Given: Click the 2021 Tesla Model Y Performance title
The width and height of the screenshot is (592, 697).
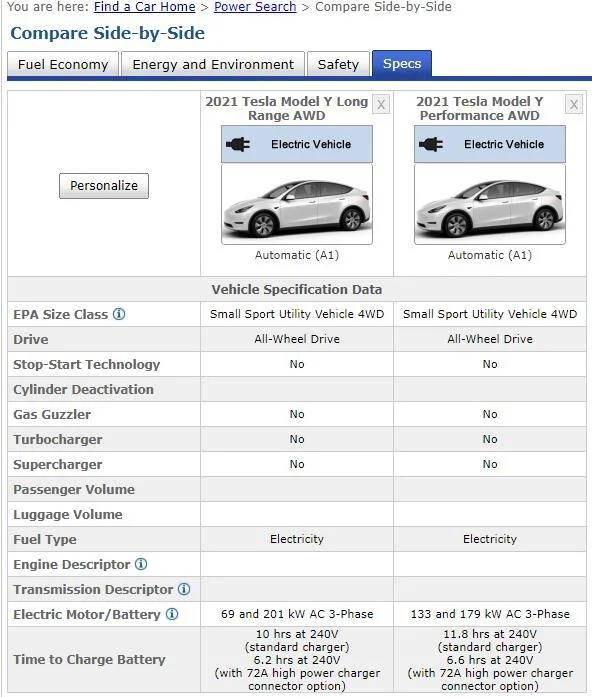Looking at the screenshot, I should 480,108.
